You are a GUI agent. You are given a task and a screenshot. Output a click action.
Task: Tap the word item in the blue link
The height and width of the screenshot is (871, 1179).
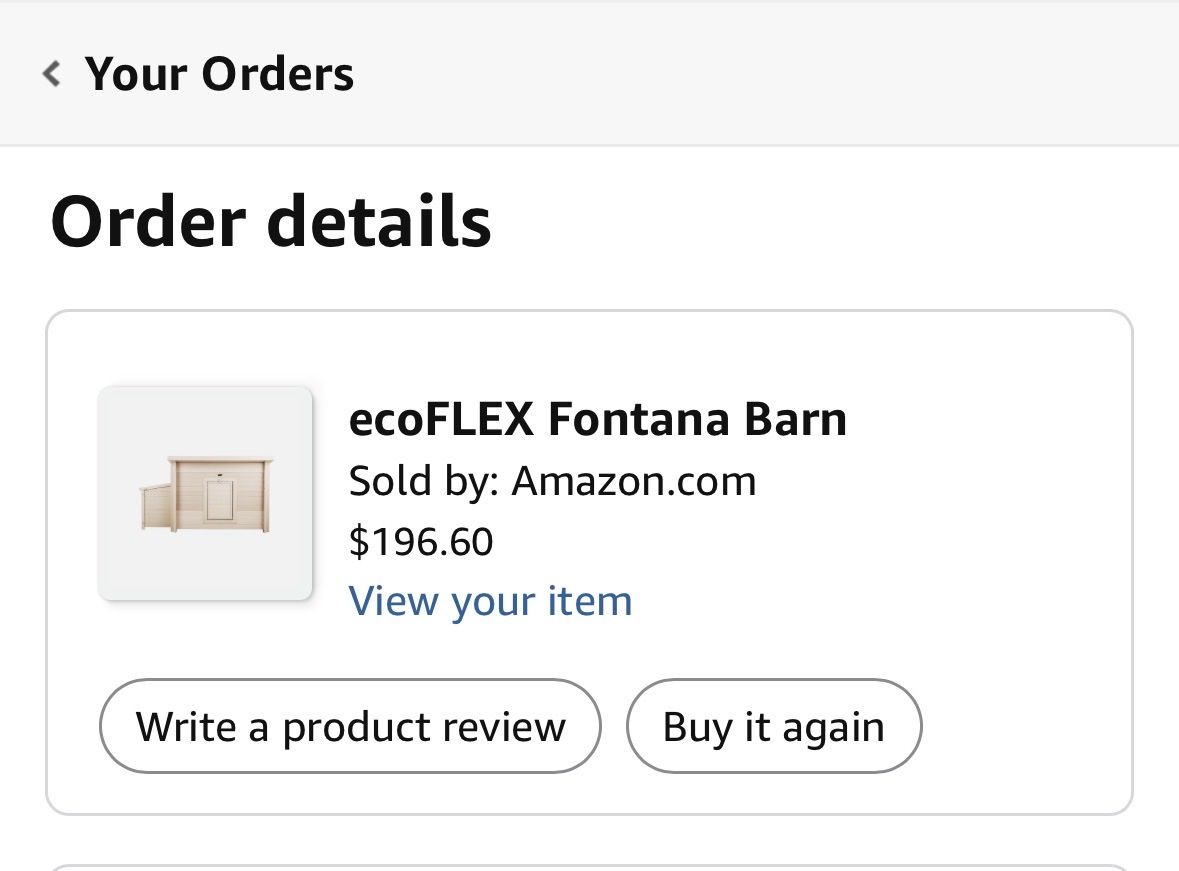pos(590,601)
